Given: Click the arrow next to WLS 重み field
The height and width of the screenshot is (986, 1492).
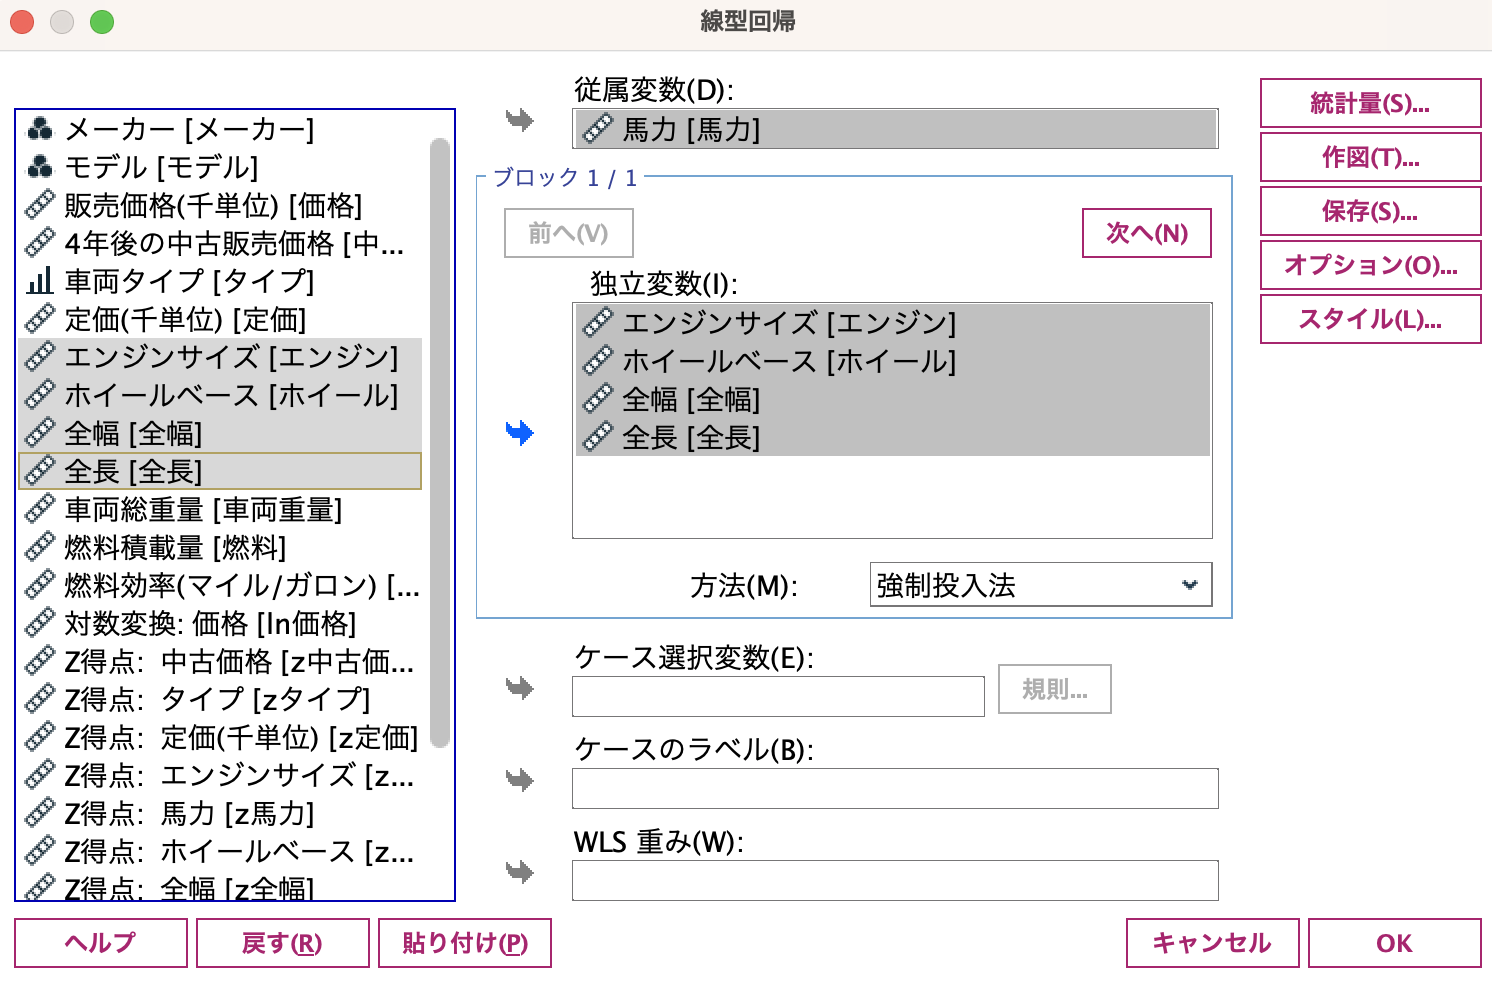Looking at the screenshot, I should tap(521, 870).
